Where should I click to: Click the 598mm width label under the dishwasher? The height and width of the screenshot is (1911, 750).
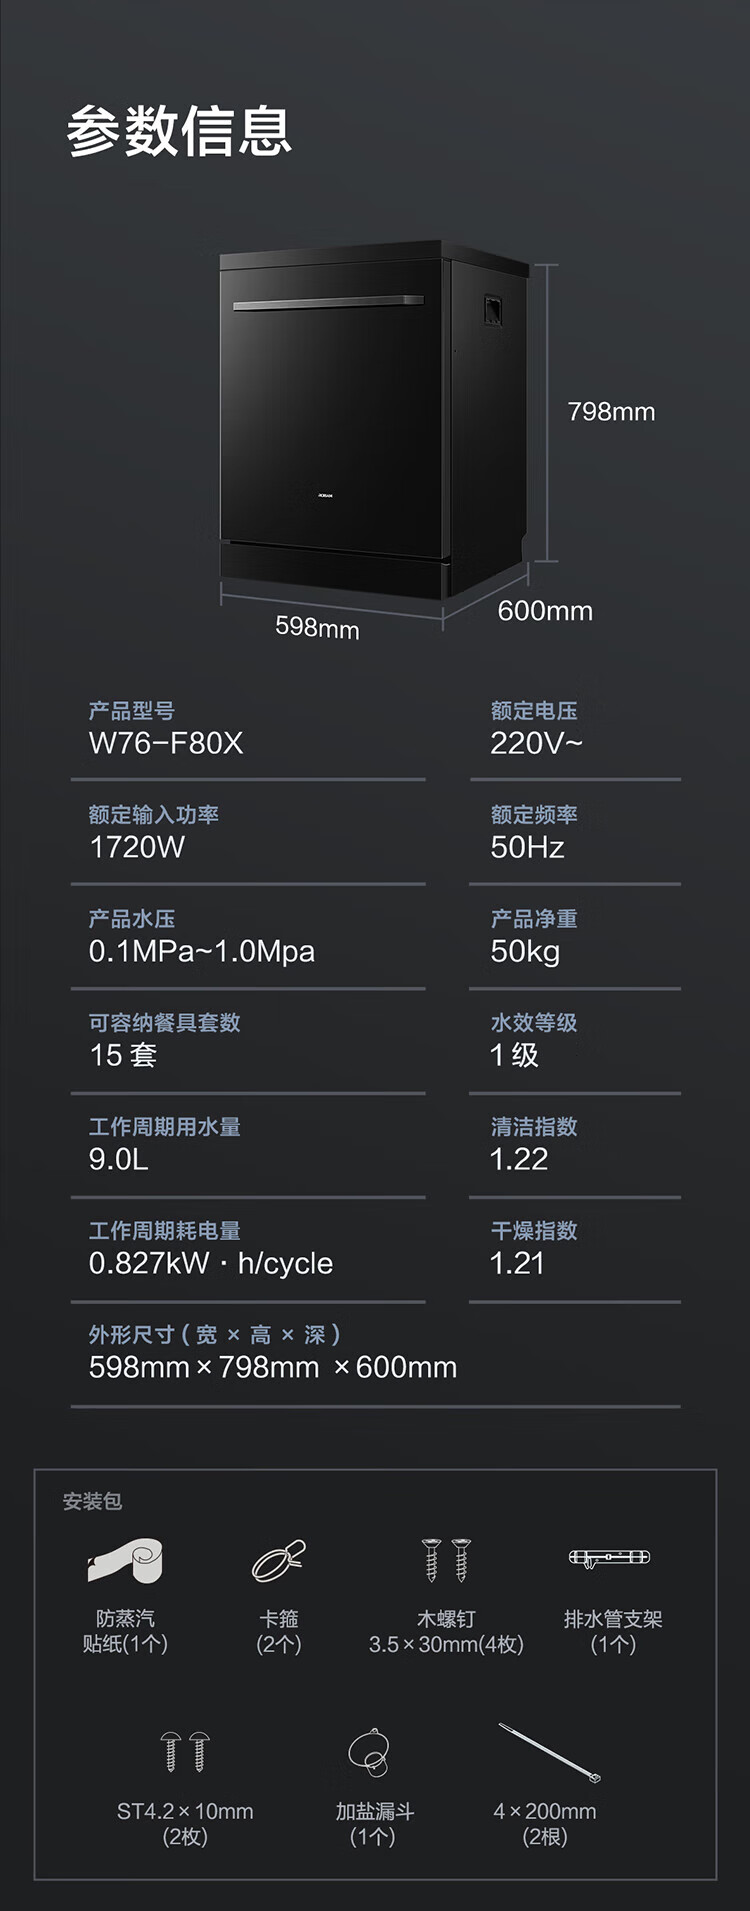[317, 627]
